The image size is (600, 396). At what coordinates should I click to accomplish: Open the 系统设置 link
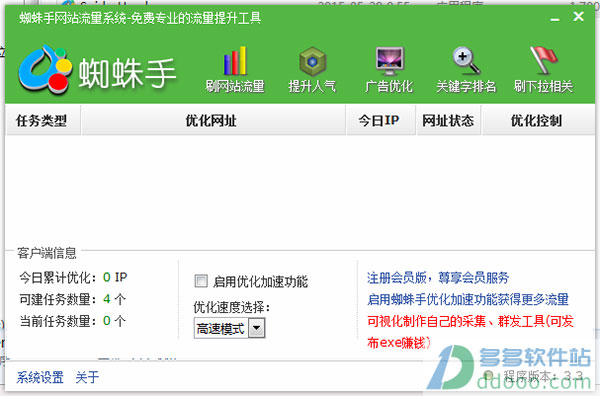click(x=40, y=377)
